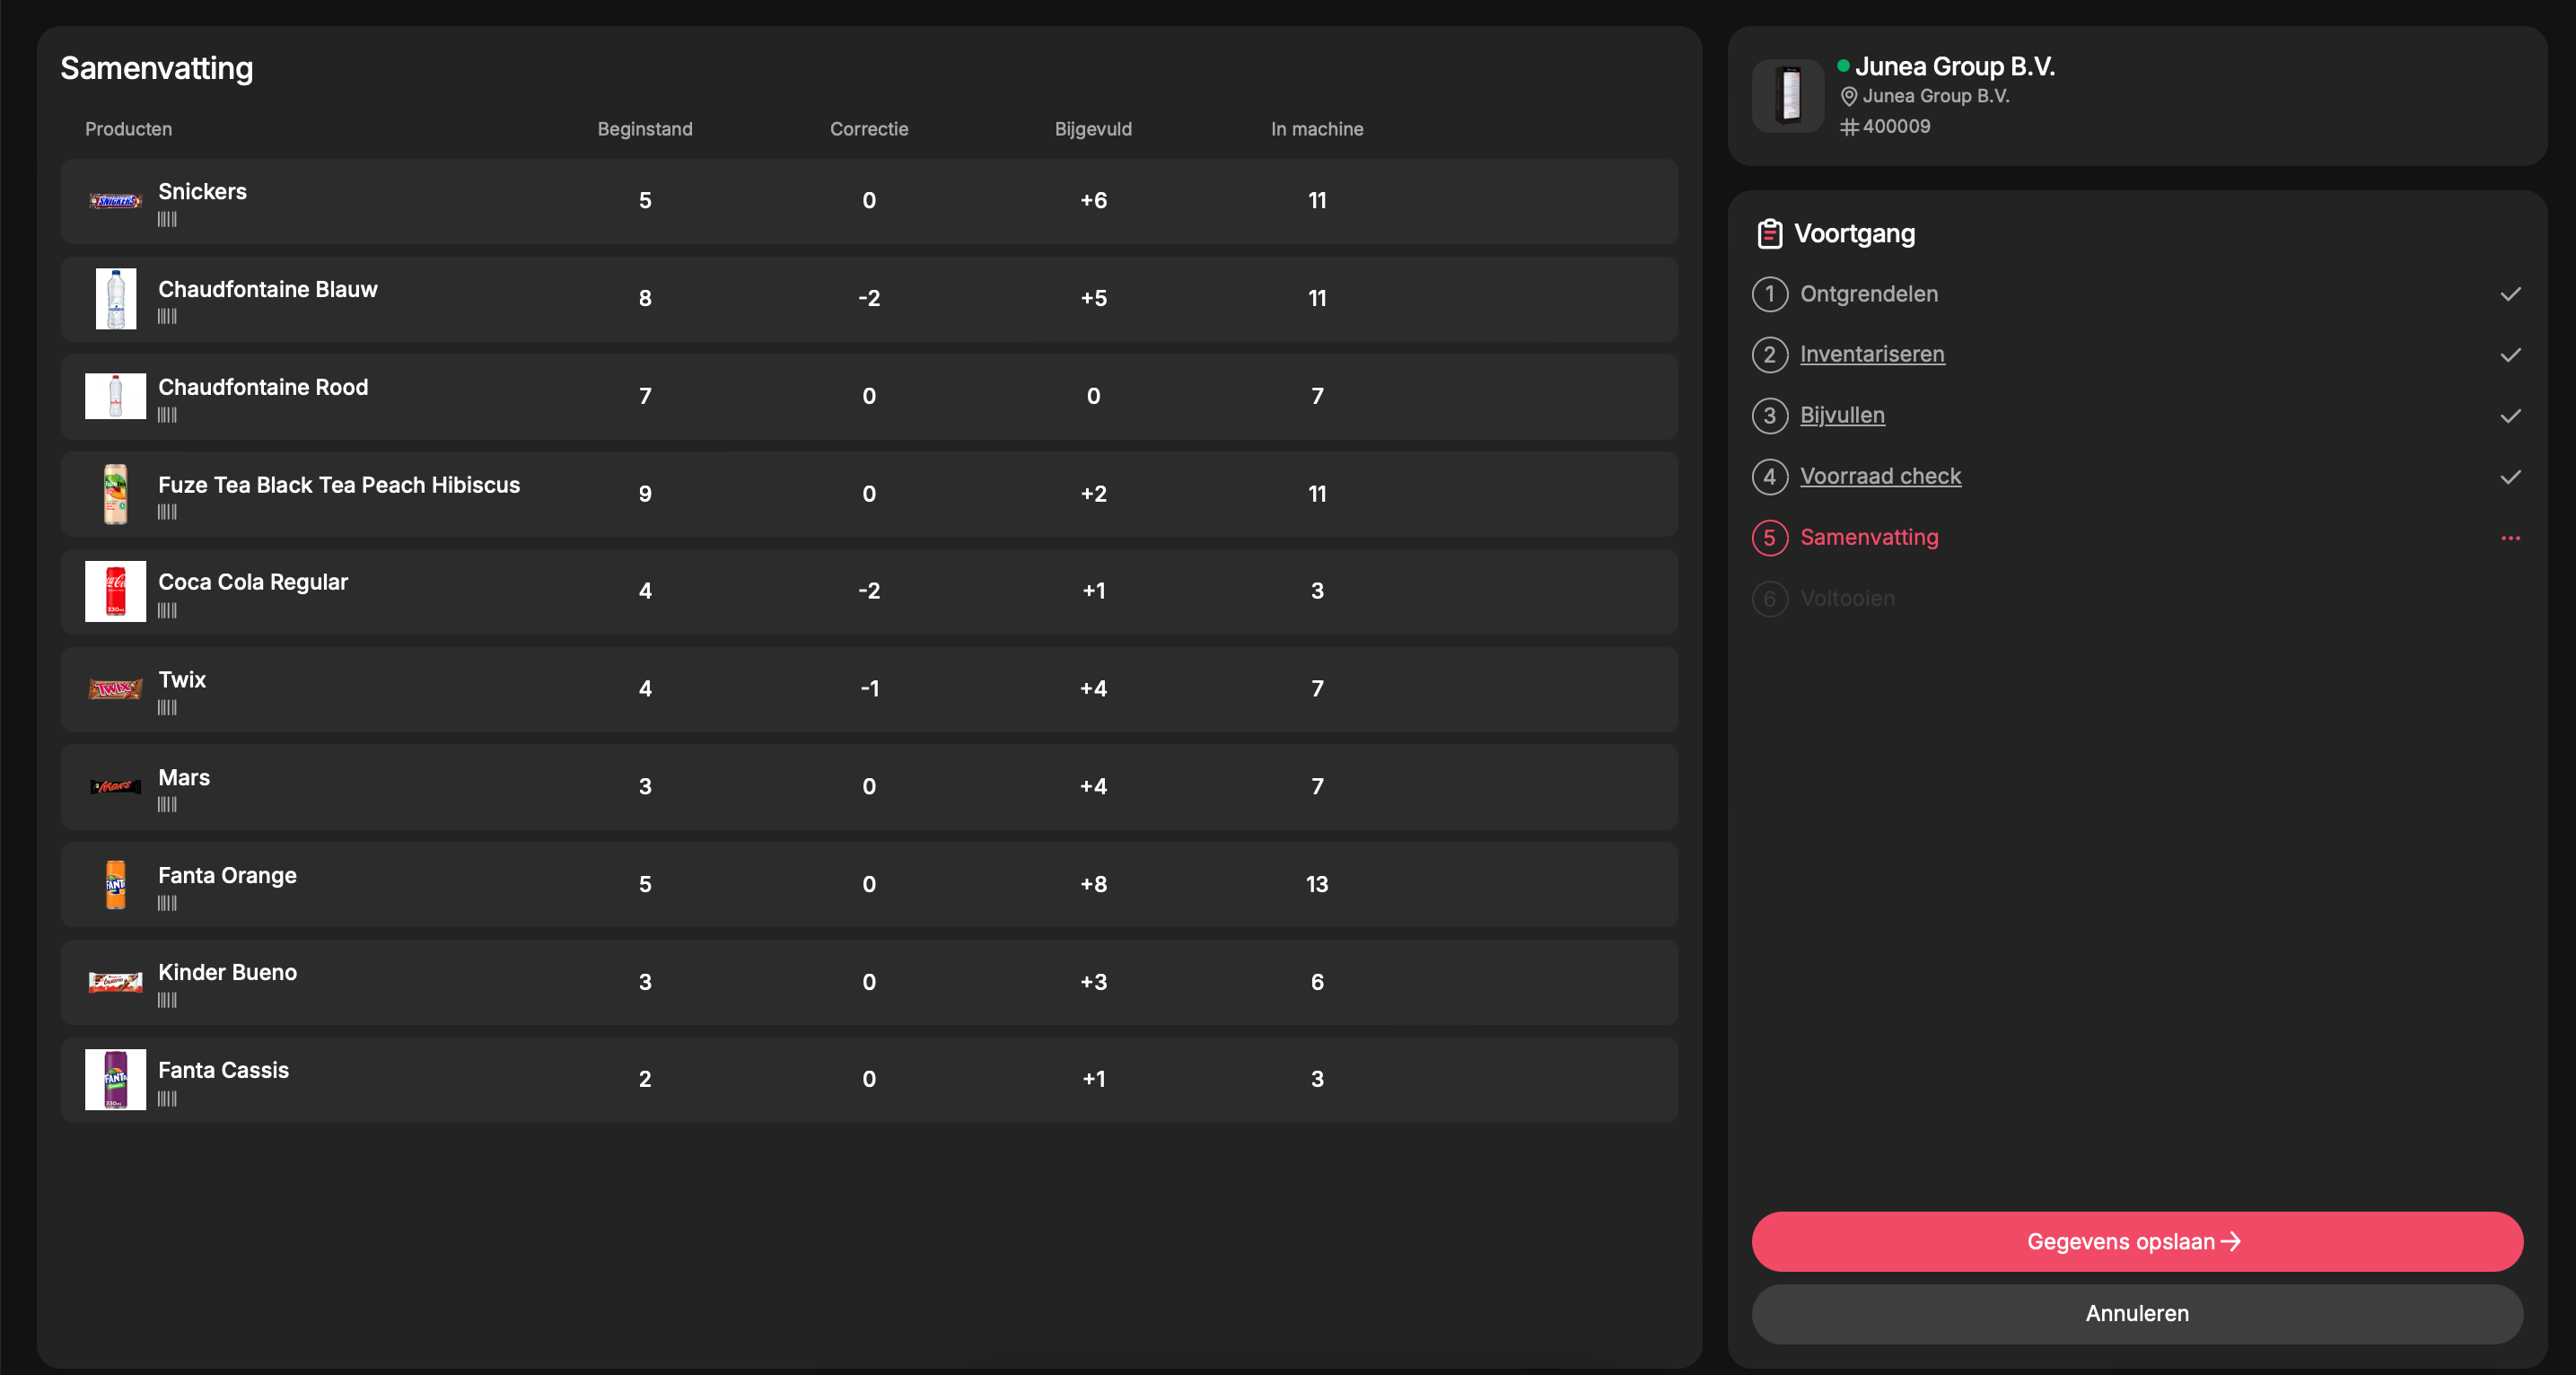Click barcode icon under Mars

[167, 804]
